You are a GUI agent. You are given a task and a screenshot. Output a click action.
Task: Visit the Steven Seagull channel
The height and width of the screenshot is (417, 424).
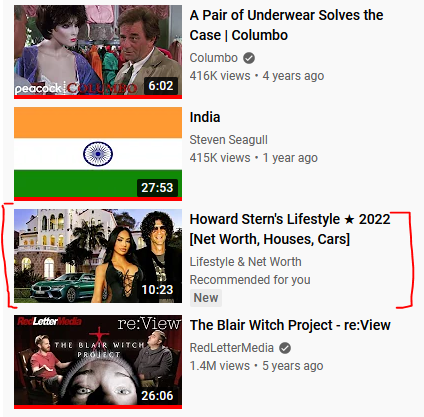coord(228,140)
